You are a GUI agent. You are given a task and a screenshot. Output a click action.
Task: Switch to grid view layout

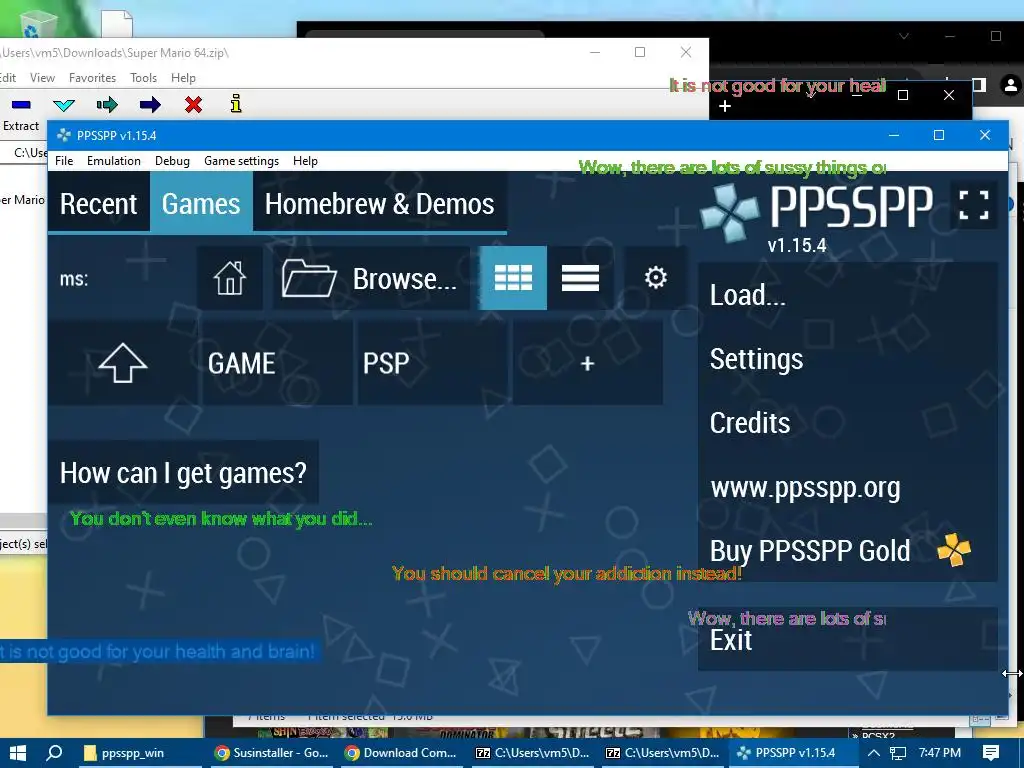click(513, 278)
